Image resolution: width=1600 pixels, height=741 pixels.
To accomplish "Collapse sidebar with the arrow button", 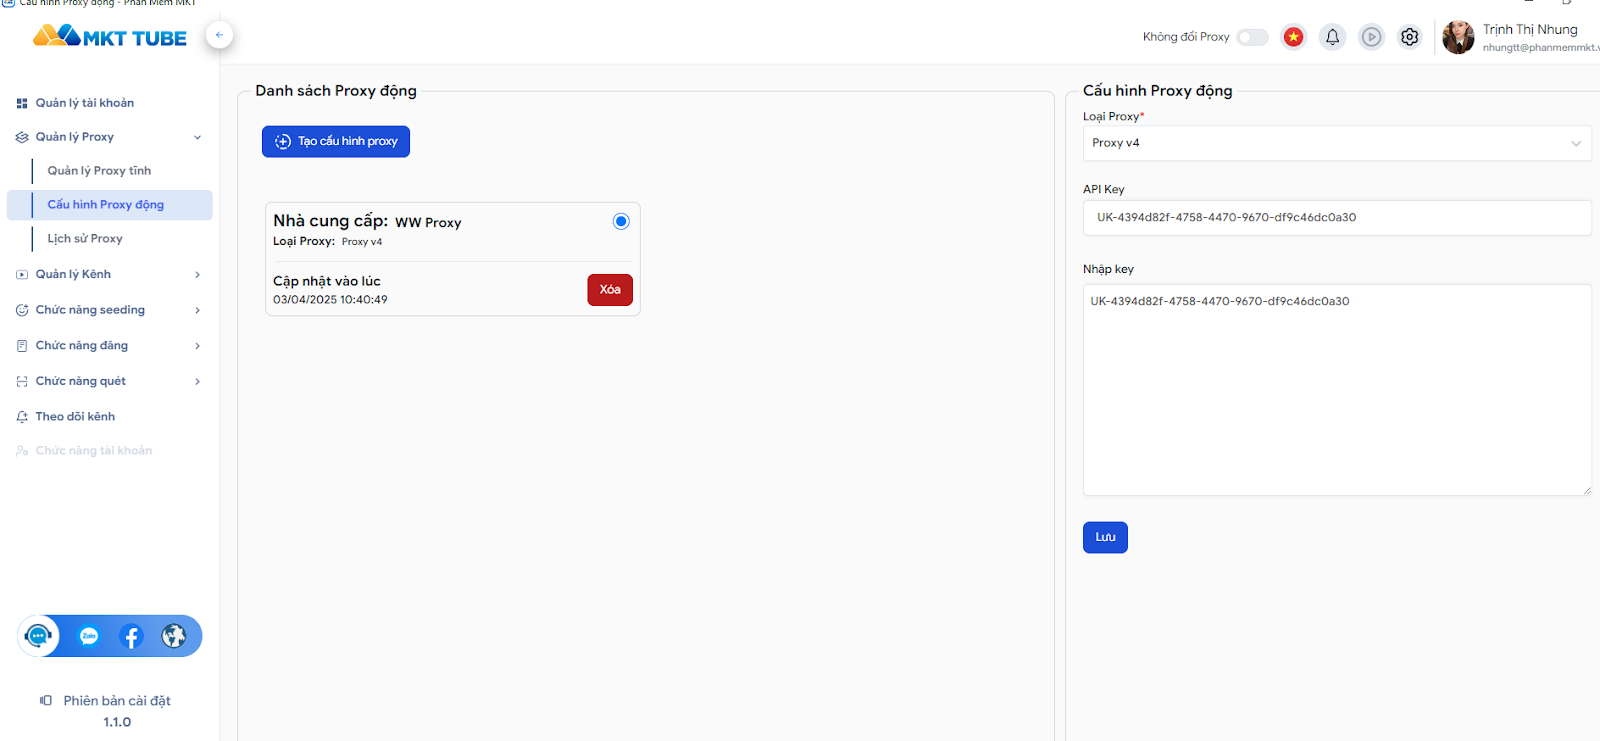I will tap(219, 35).
